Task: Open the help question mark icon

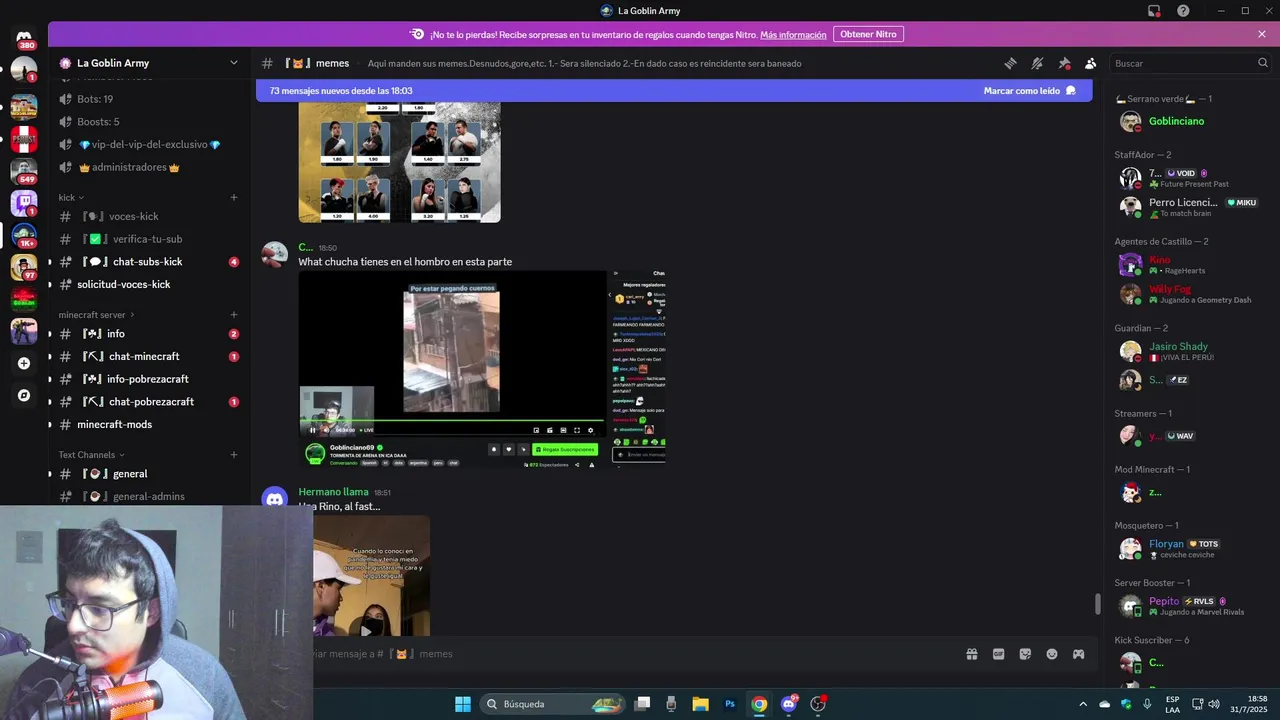Action: [x=1183, y=11]
